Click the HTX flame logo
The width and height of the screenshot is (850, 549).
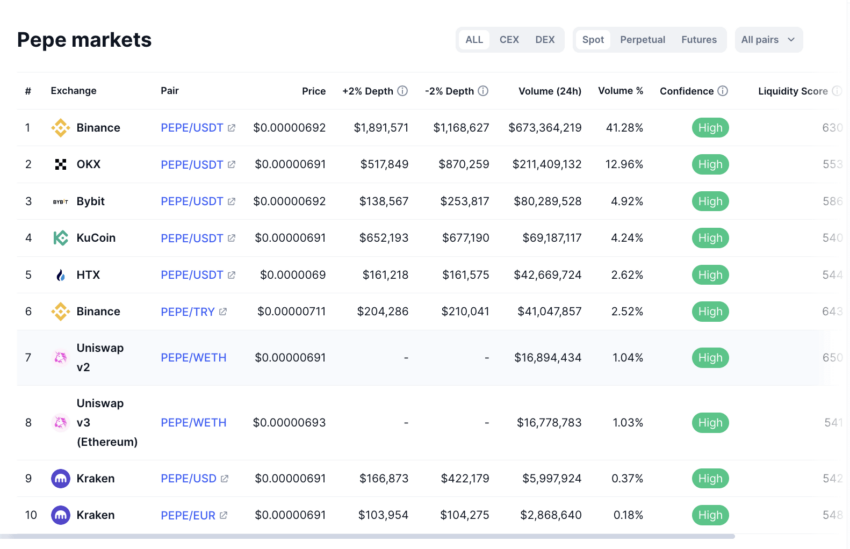(60, 275)
